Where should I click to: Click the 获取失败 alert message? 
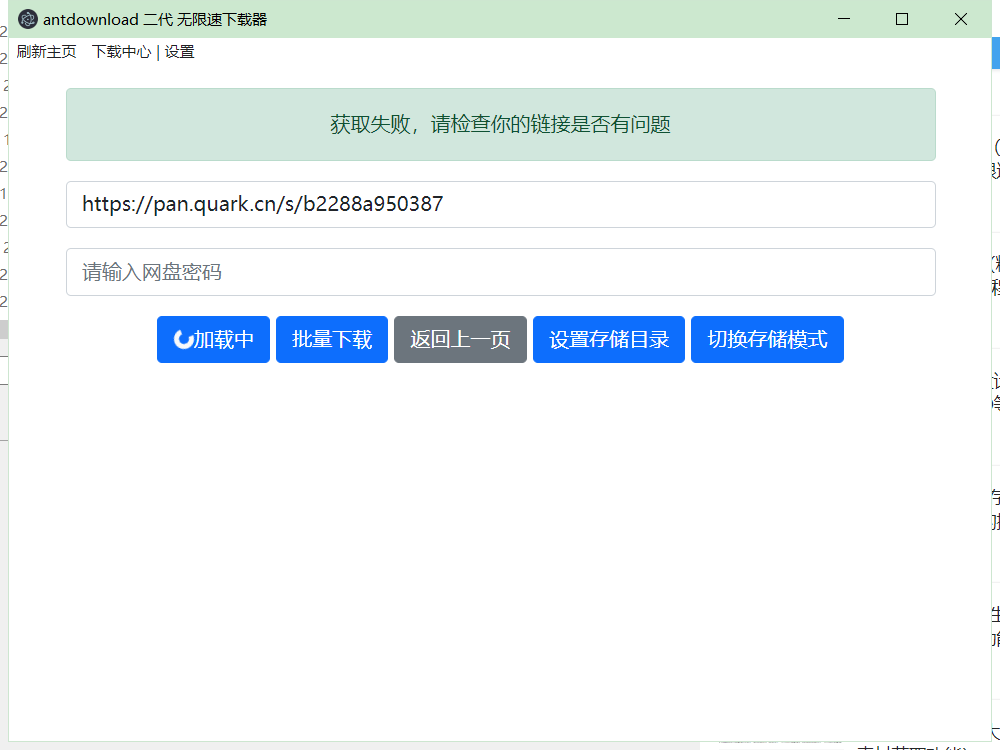click(501, 124)
